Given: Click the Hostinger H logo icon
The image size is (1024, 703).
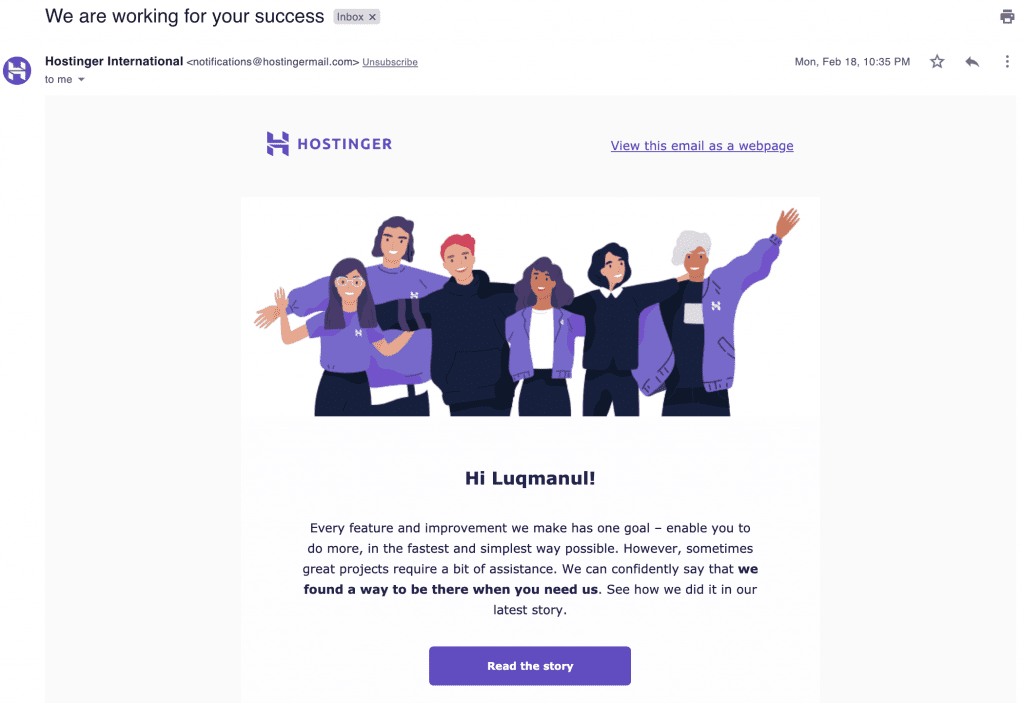Looking at the screenshot, I should (x=278, y=144).
